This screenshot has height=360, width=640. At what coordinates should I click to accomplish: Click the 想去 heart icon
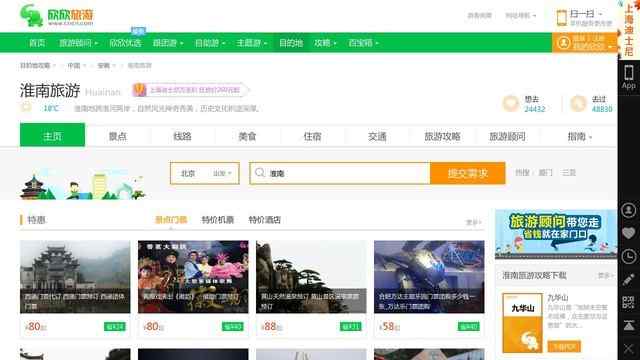tap(511, 104)
